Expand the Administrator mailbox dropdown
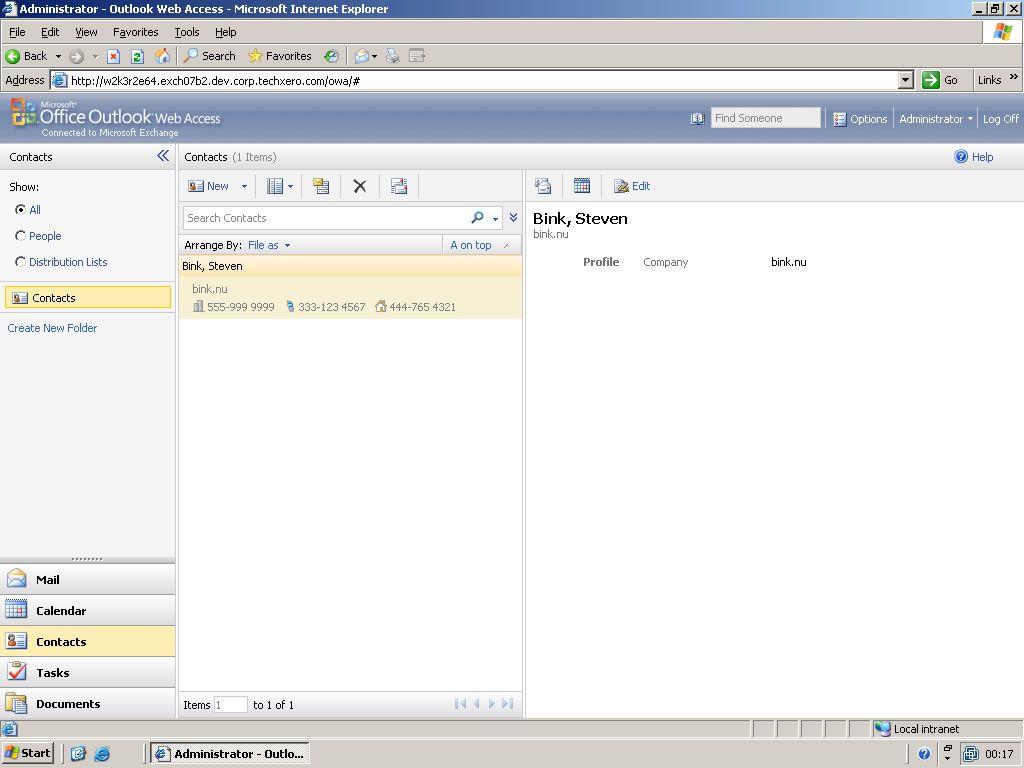 (x=936, y=119)
